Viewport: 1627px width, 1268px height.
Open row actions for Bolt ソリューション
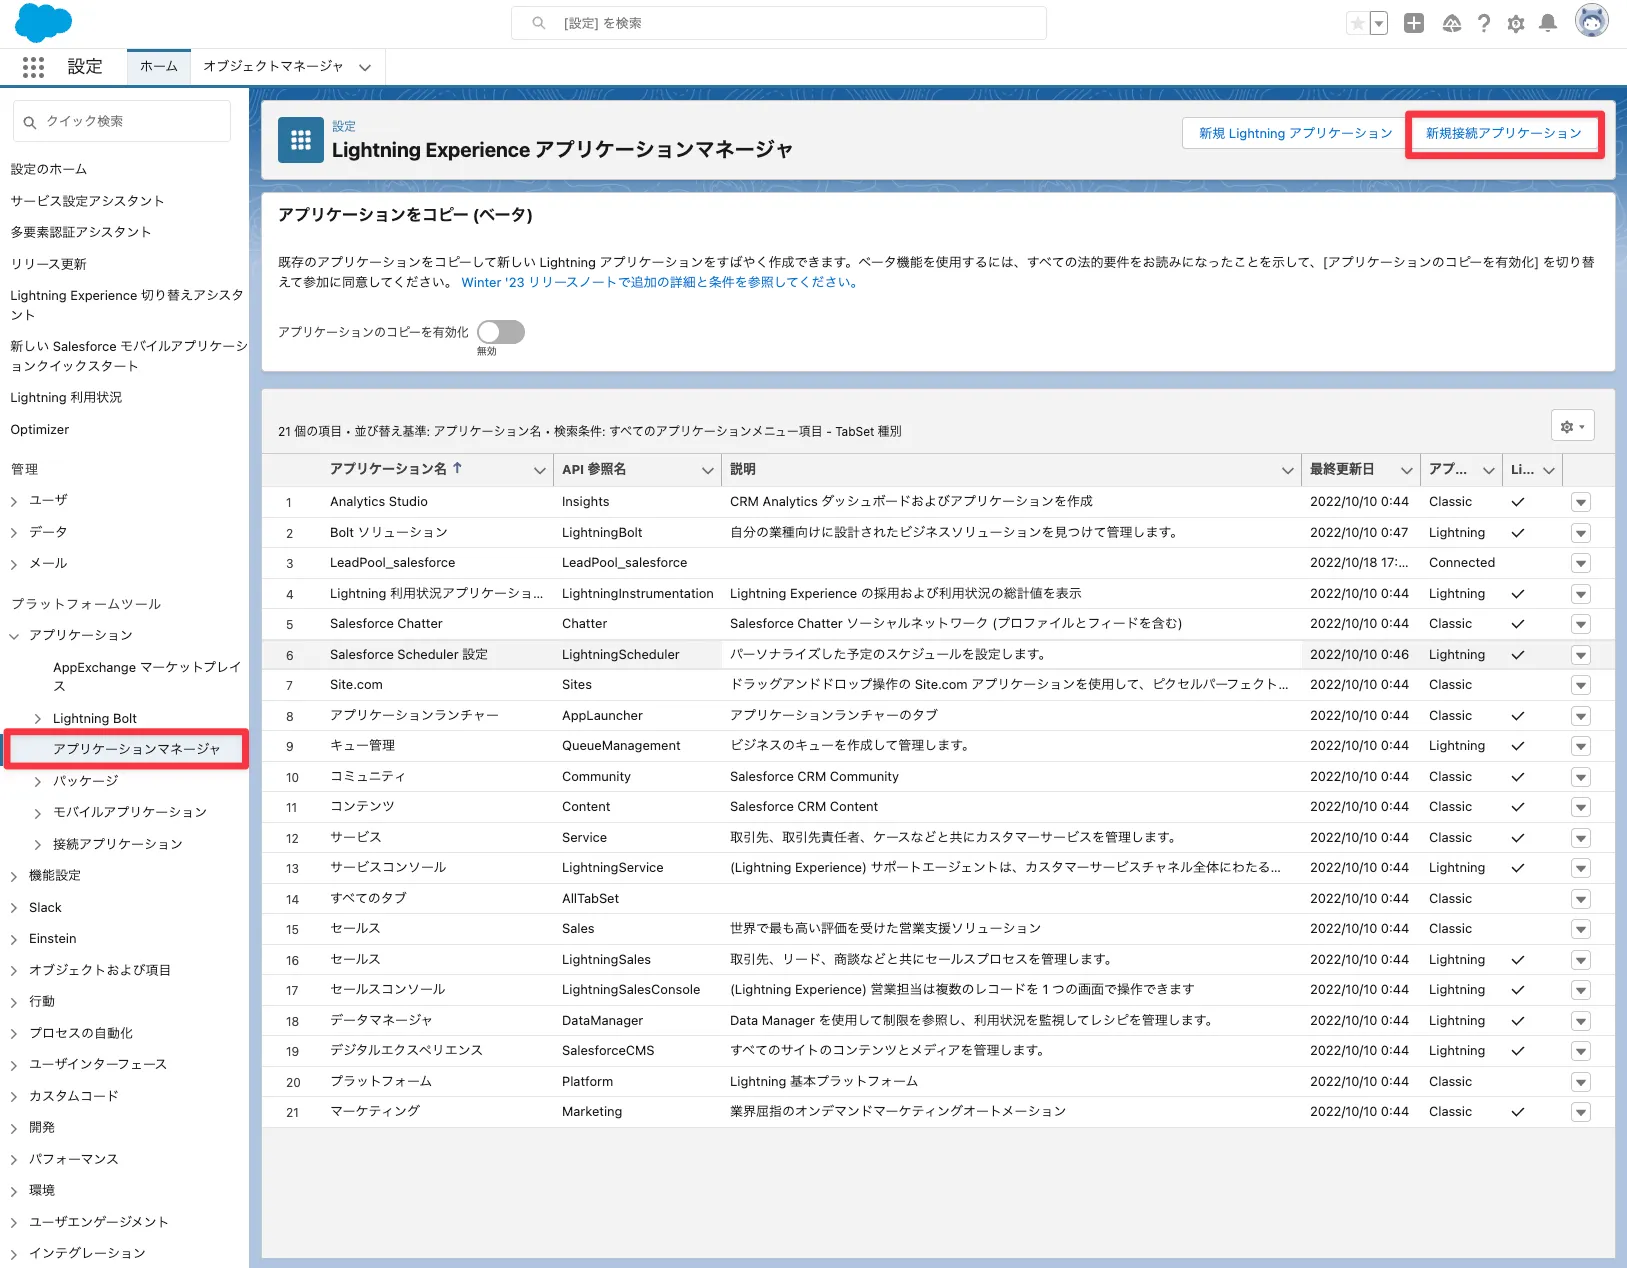1580,533
